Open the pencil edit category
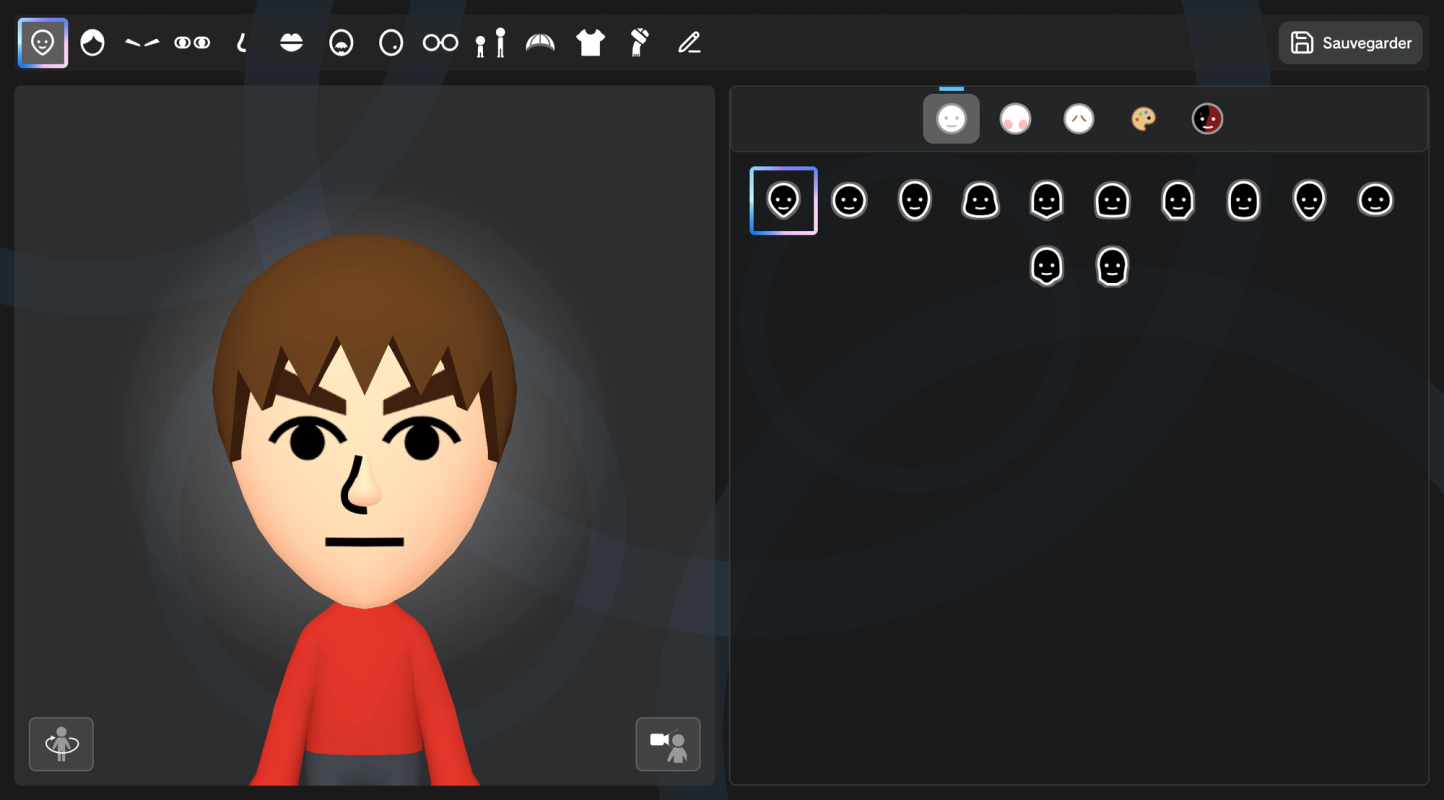Image resolution: width=1444 pixels, height=800 pixels. [x=689, y=43]
